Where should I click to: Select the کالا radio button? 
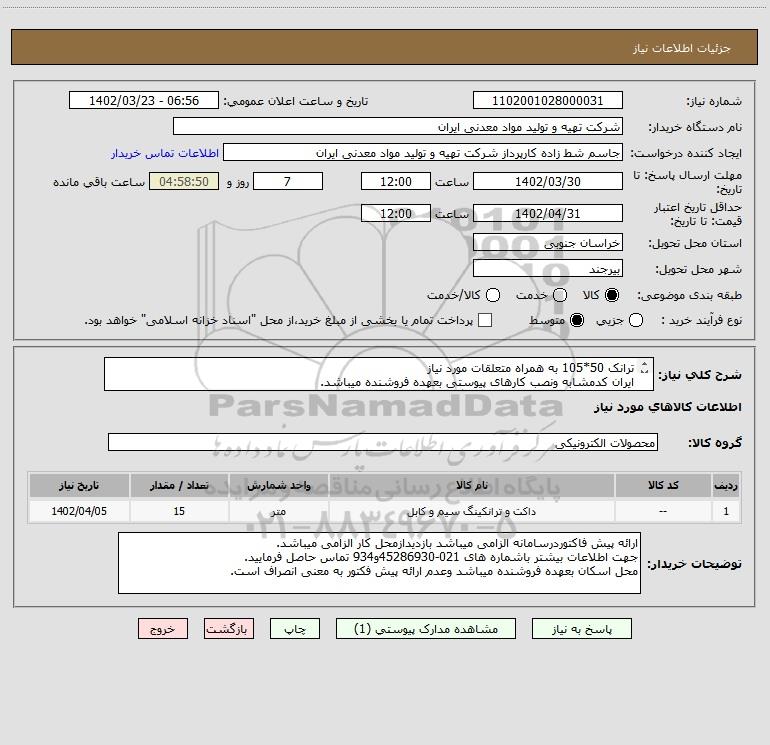point(612,295)
